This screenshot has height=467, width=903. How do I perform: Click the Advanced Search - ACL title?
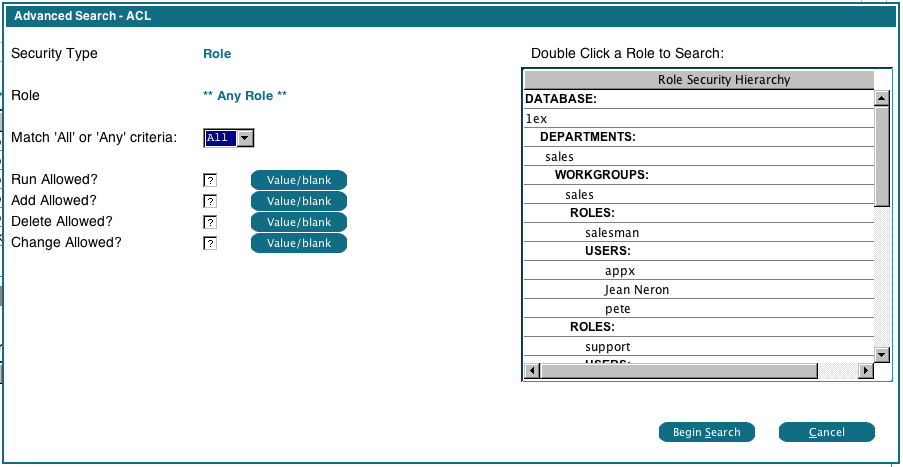(x=82, y=16)
